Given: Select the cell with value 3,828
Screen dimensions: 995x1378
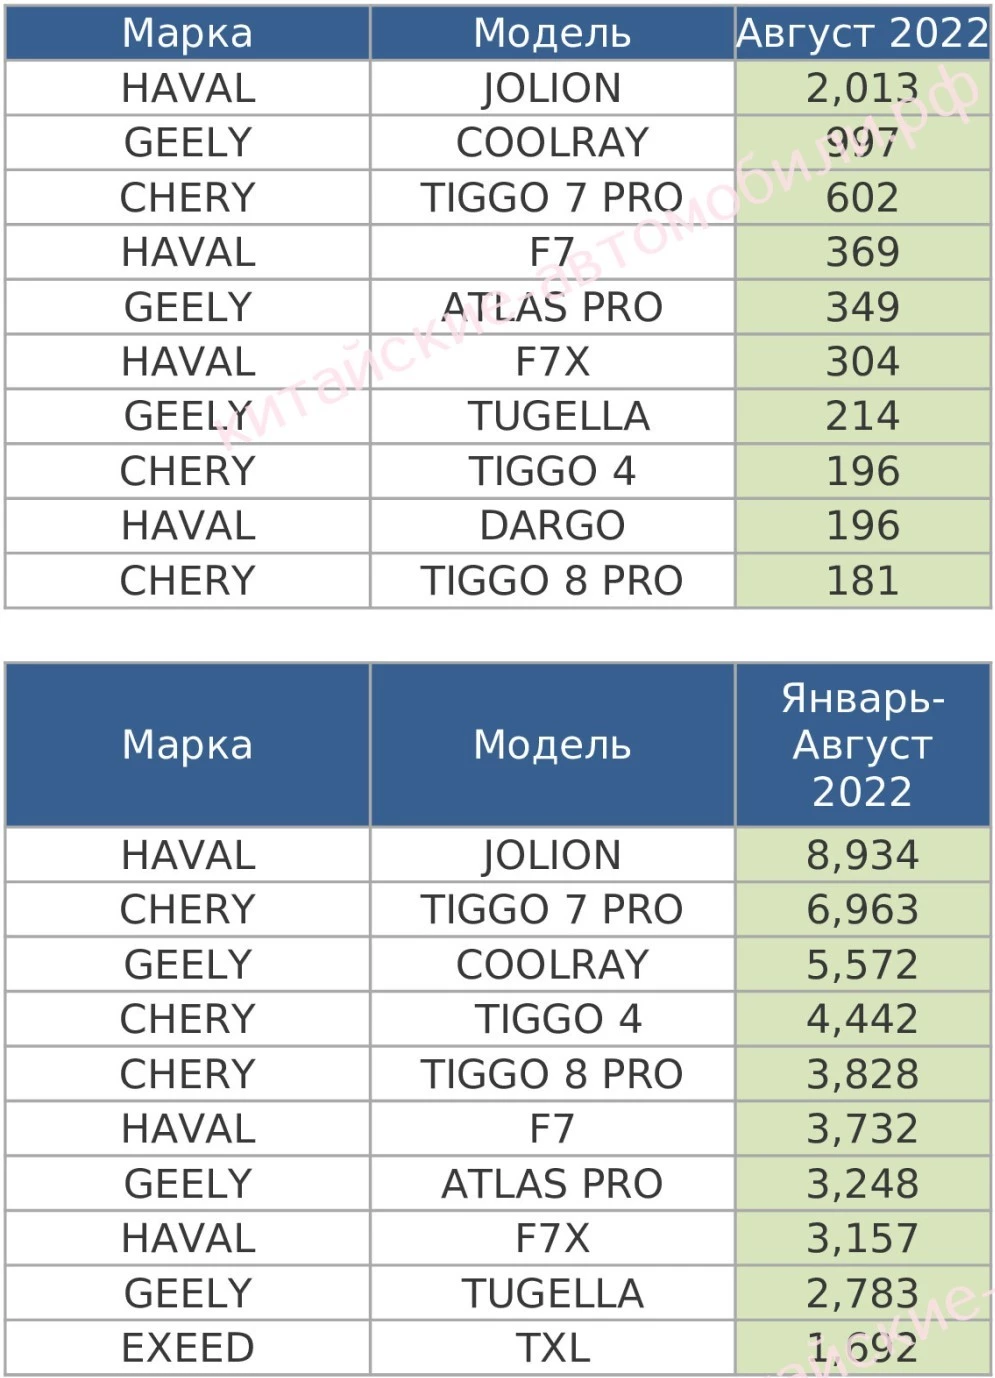Looking at the screenshot, I should click(x=862, y=1074).
